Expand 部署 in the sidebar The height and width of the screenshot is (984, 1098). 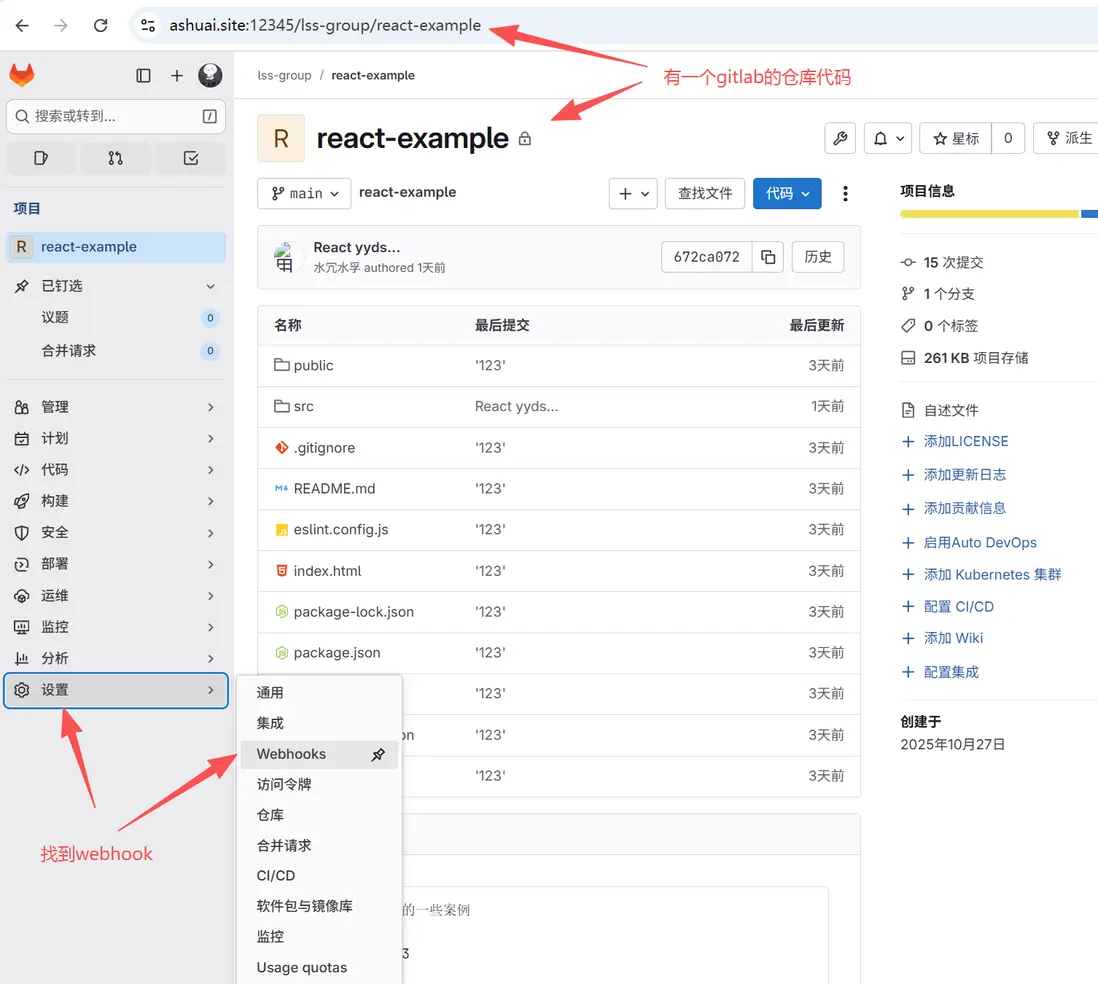[116, 564]
